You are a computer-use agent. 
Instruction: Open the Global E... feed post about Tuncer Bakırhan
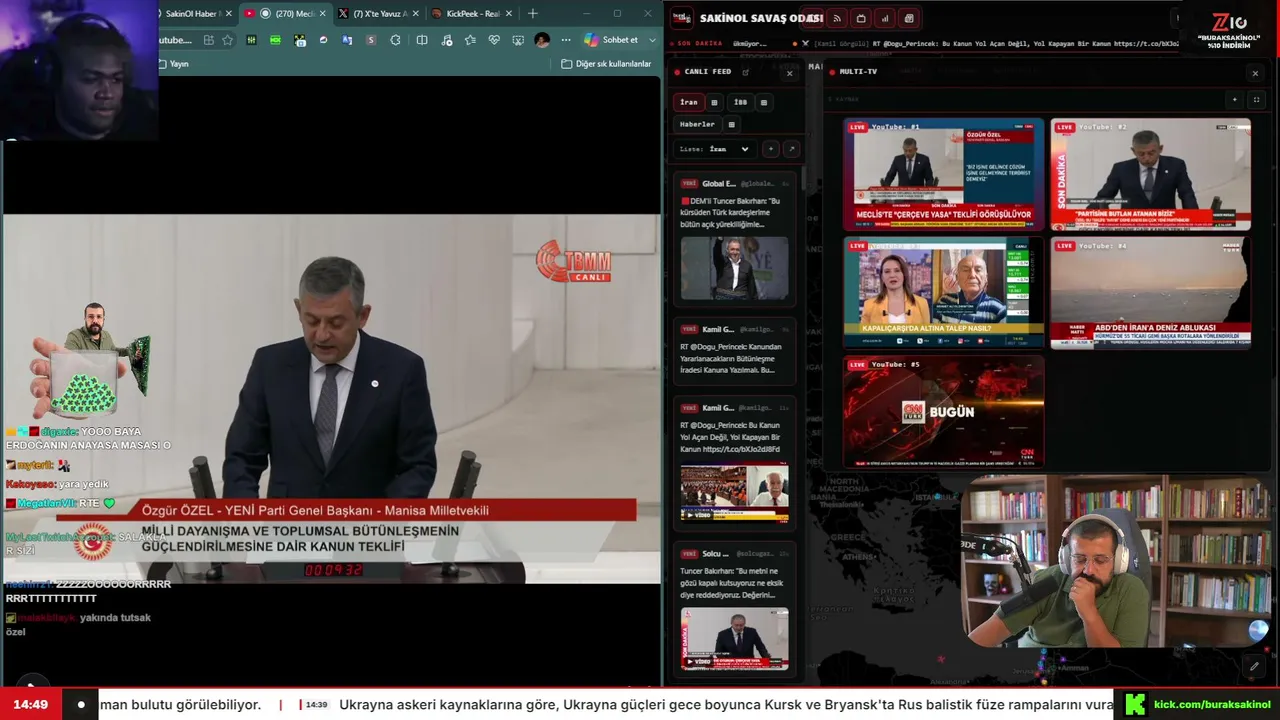click(x=734, y=238)
